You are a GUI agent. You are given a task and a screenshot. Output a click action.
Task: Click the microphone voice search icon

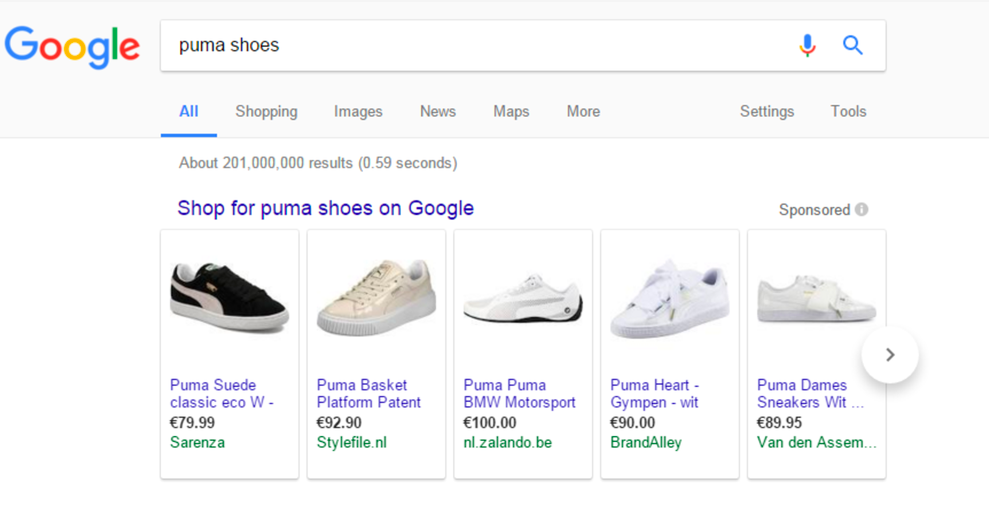click(807, 45)
